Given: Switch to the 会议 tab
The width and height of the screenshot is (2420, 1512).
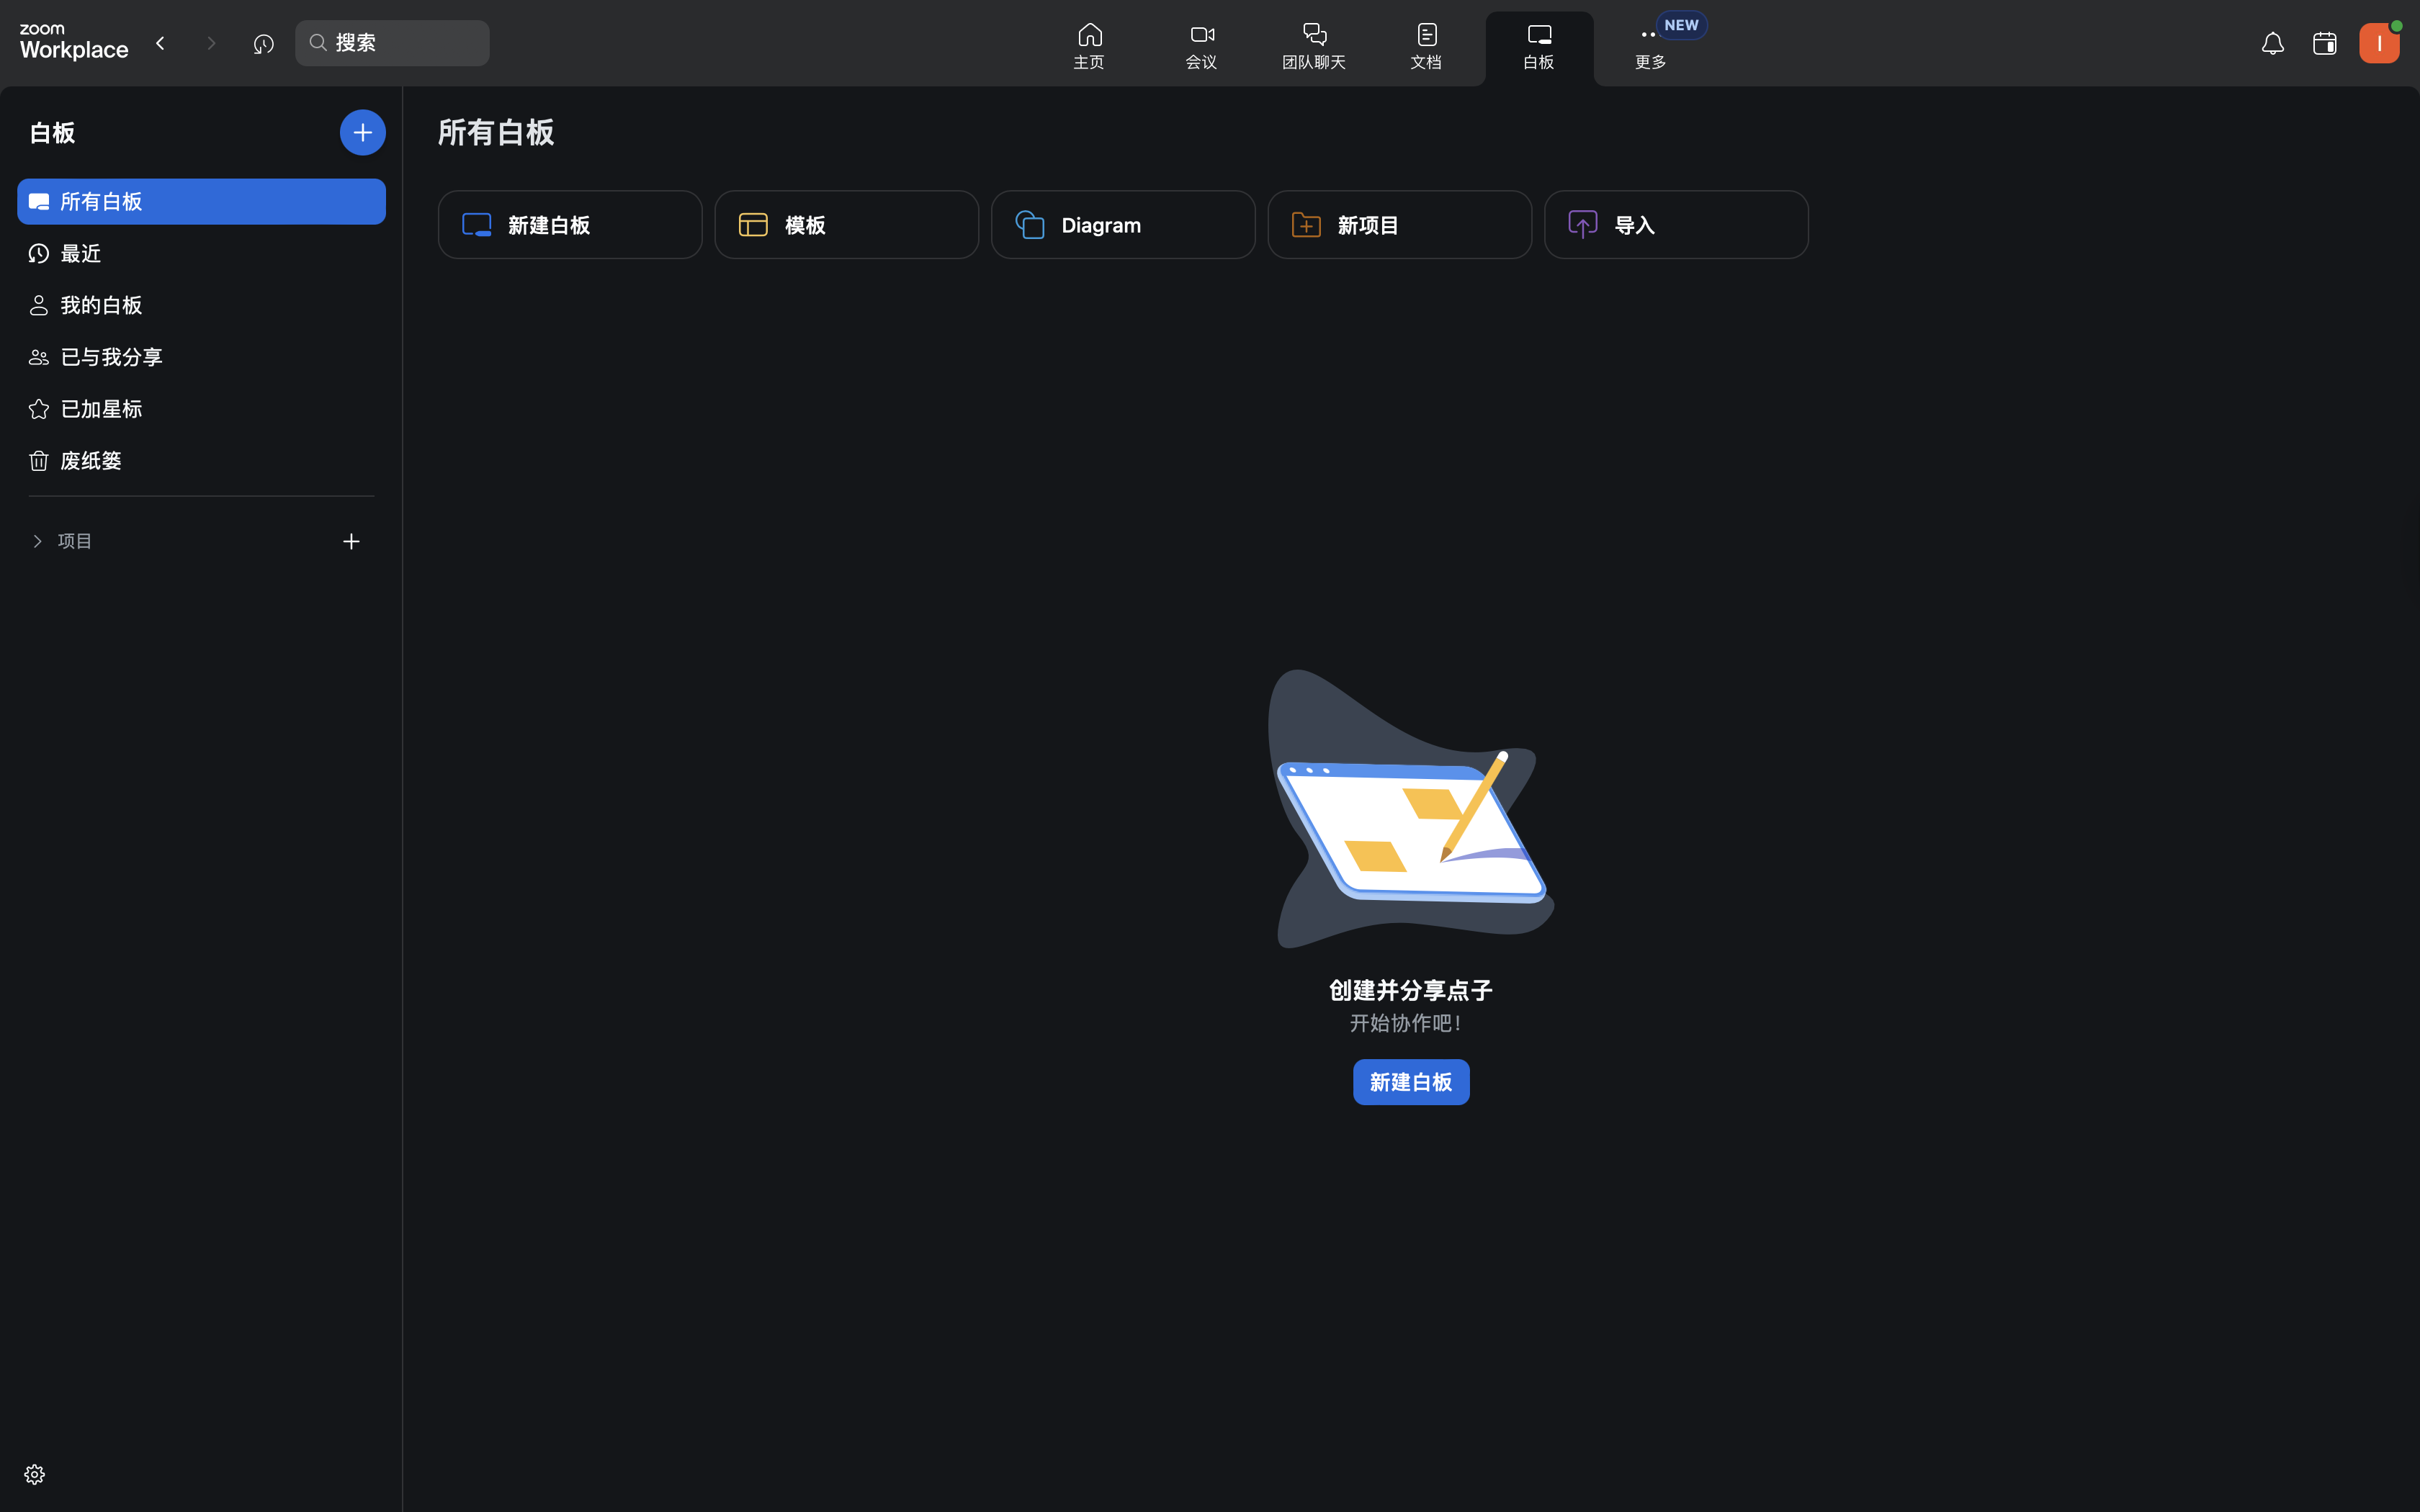Looking at the screenshot, I should 1201,46.
